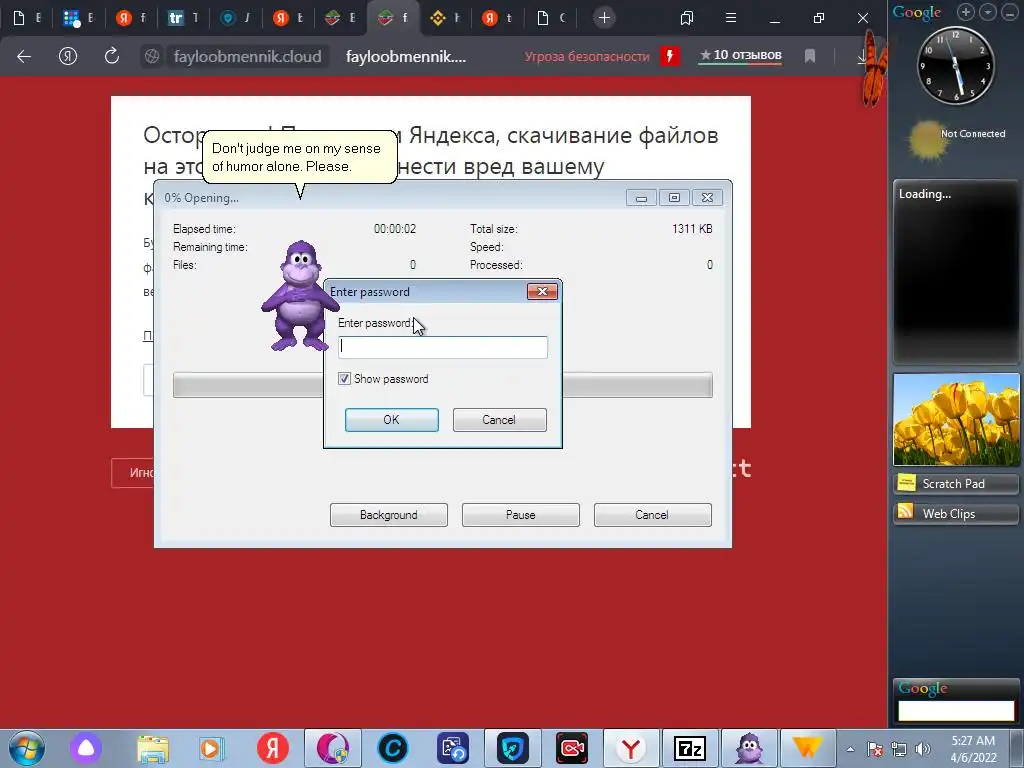This screenshot has height=768, width=1024.
Task: Open a new browser tab with plus
Action: 604,18
